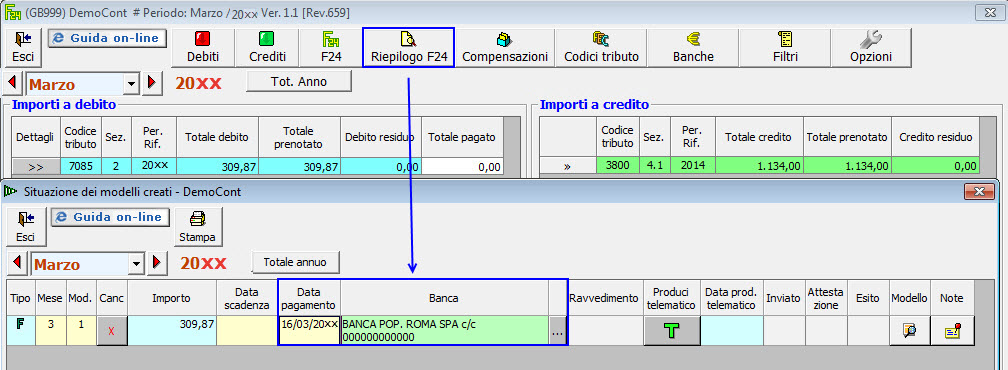1008x370 pixels.
Task: Open Codici tributo
Action: [x=601, y=48]
